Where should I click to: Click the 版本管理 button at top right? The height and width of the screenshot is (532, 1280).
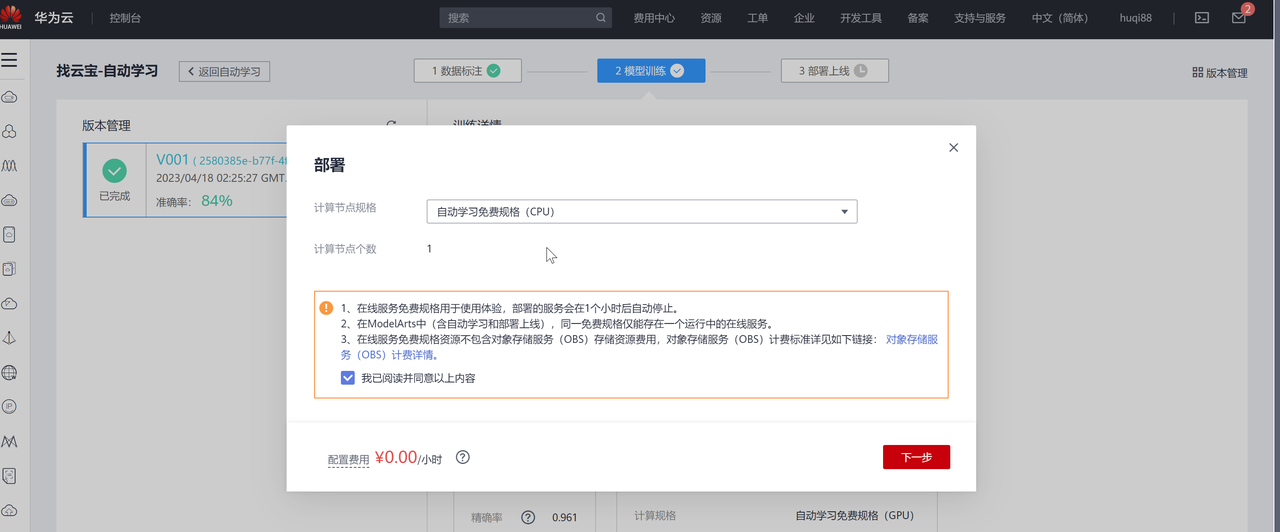(x=1220, y=72)
